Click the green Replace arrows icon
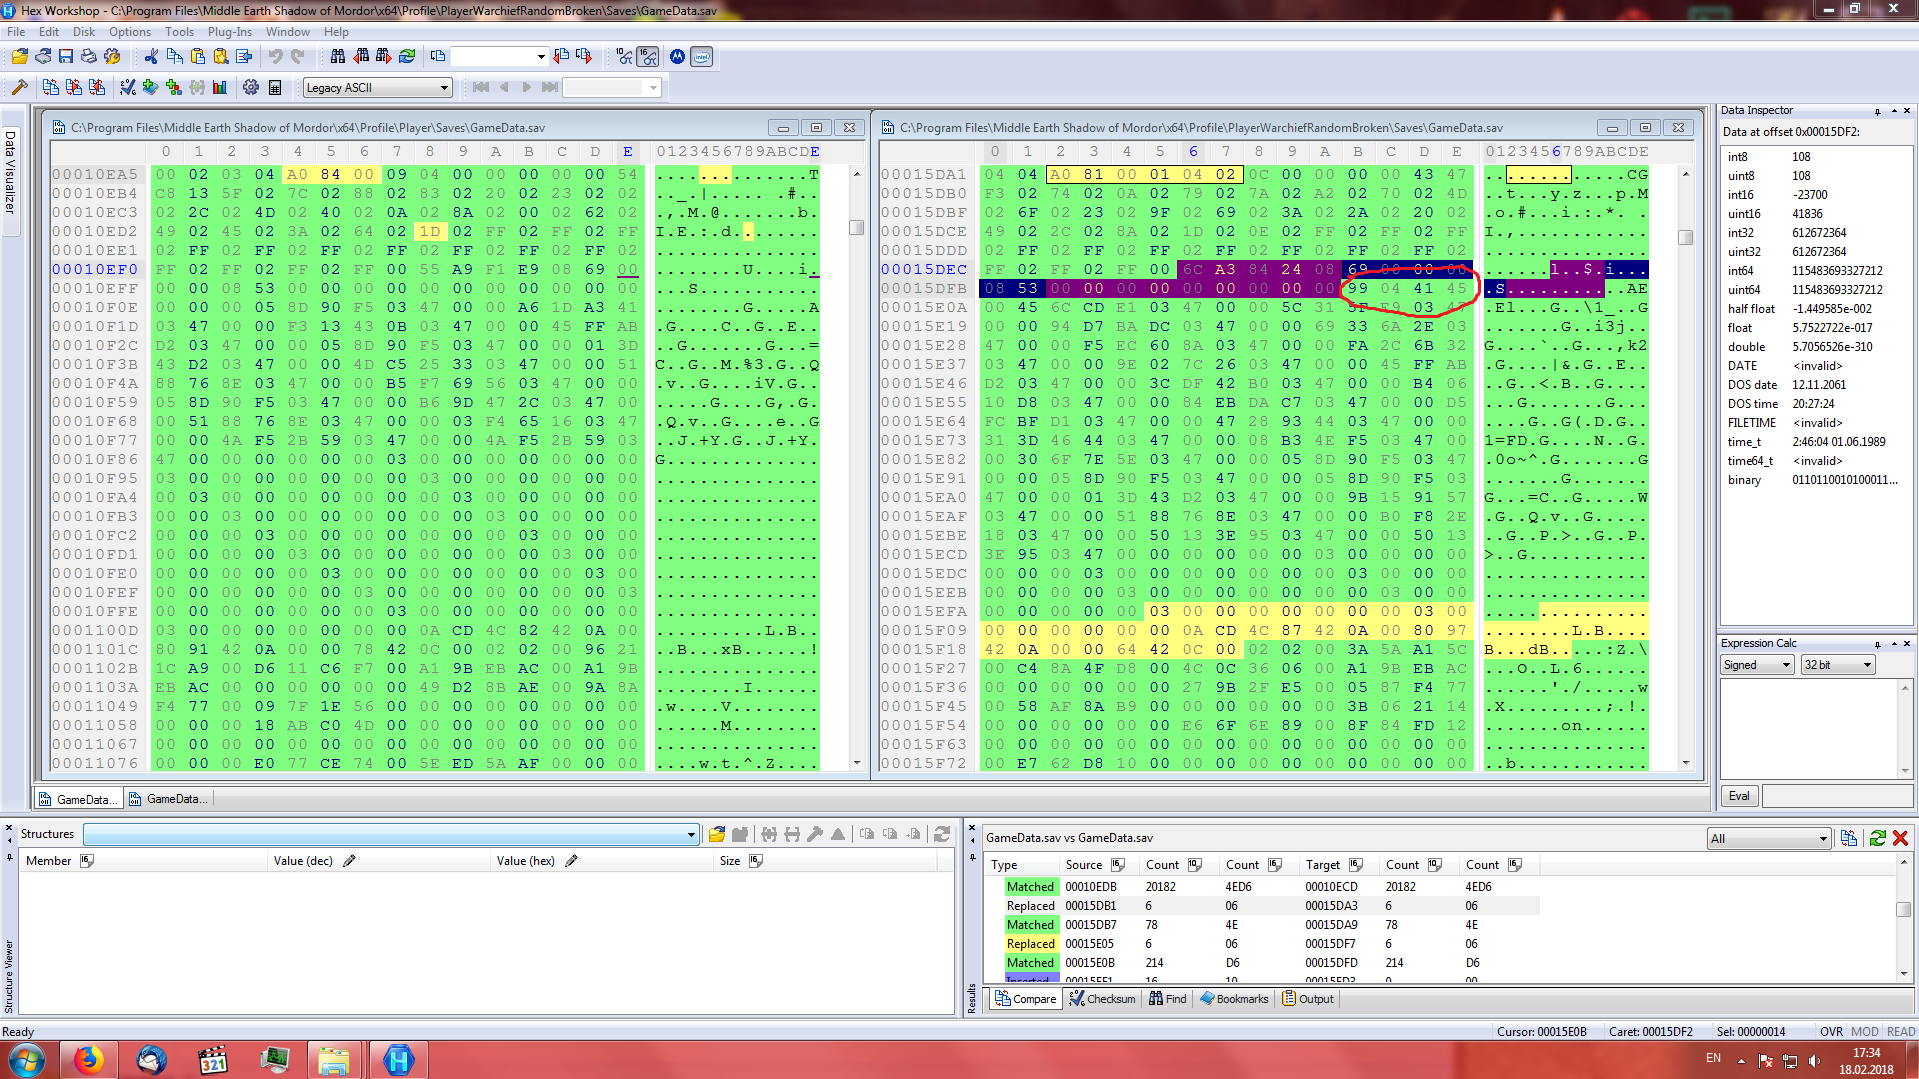This screenshot has width=1919, height=1079. pyautogui.click(x=407, y=57)
